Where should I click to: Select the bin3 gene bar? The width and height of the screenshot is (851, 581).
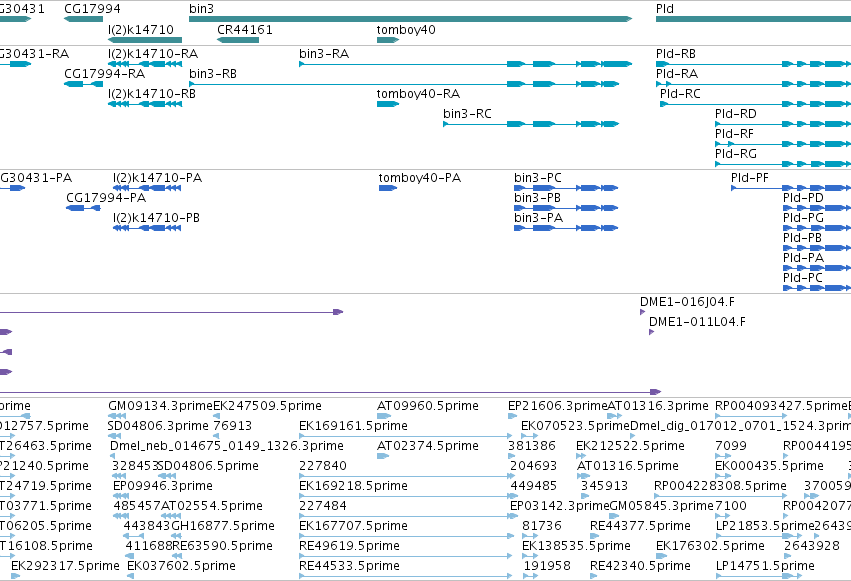[x=410, y=19]
